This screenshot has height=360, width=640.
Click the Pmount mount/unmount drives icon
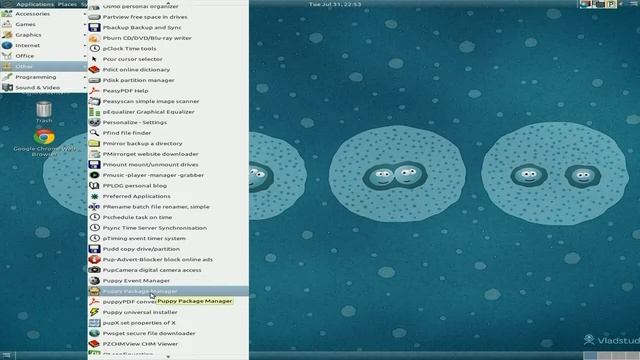pos(94,164)
